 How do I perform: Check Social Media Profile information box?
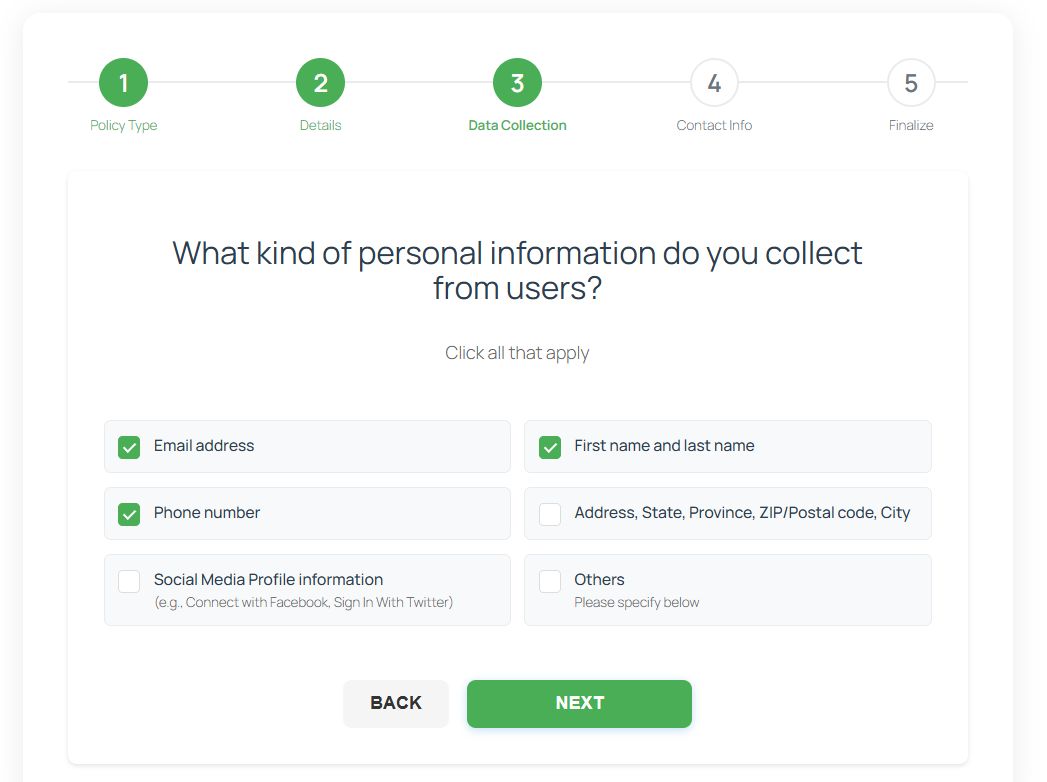129,581
